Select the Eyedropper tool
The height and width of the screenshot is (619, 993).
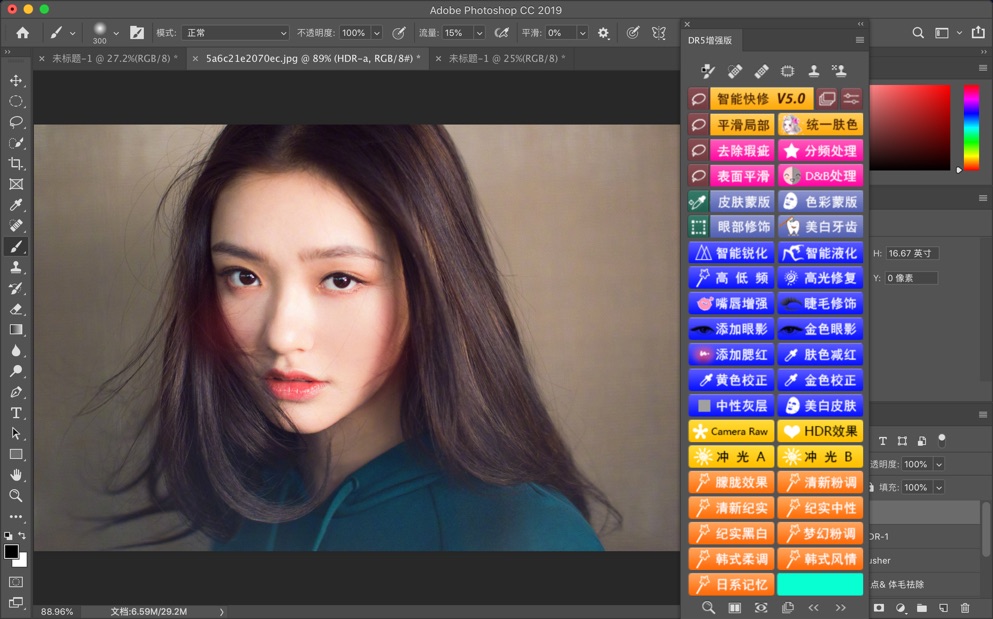16,205
